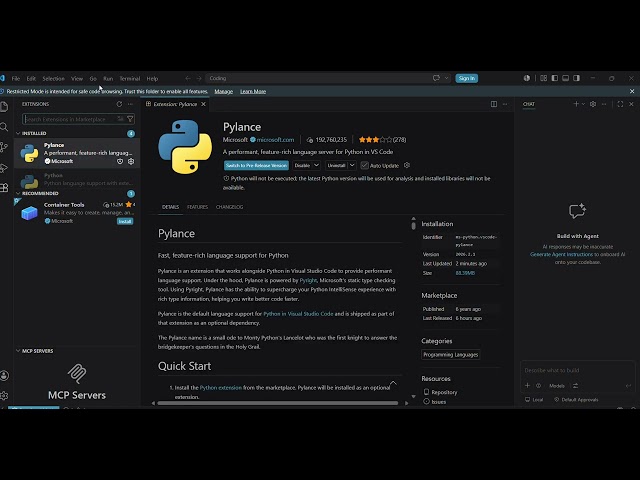This screenshot has height=480, width=640.
Task: Click Switch to Pre-Release Version button
Action: [256, 165]
